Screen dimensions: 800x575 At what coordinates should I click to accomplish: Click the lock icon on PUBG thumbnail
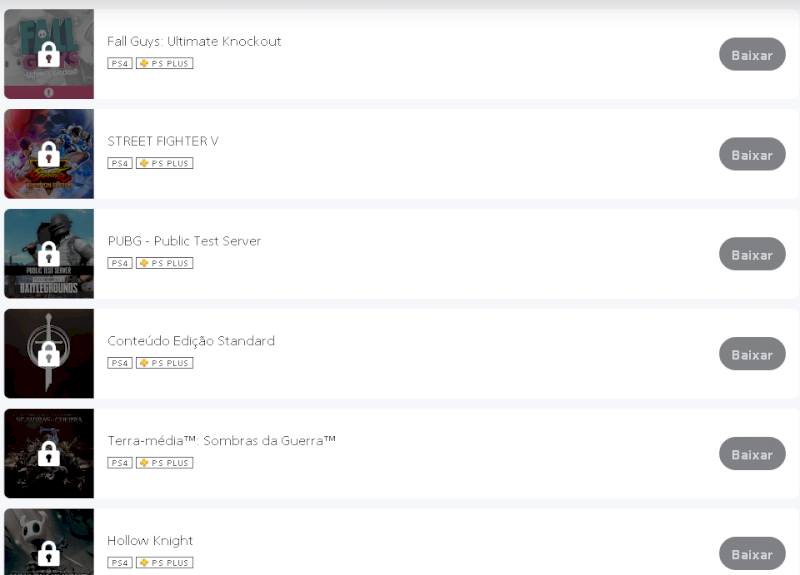[48, 254]
